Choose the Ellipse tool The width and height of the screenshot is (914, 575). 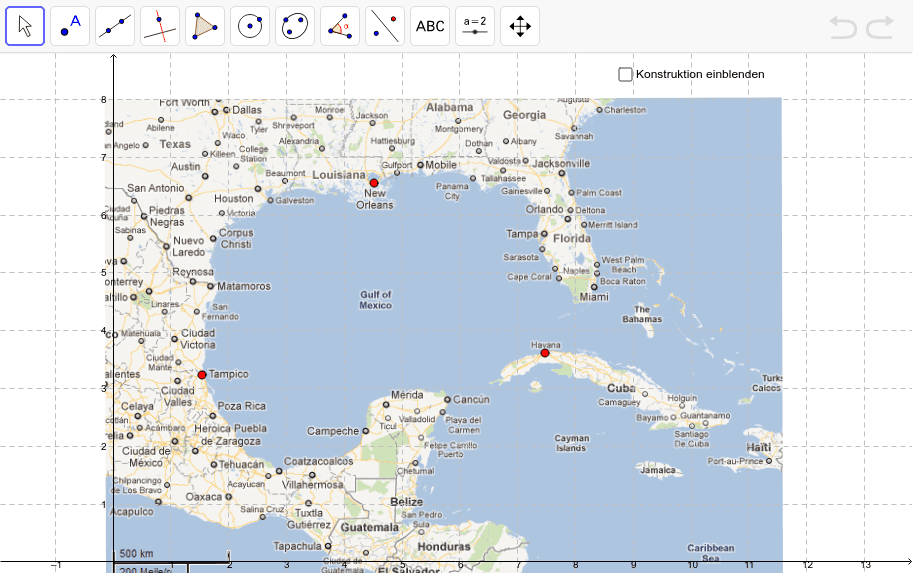click(x=295, y=26)
